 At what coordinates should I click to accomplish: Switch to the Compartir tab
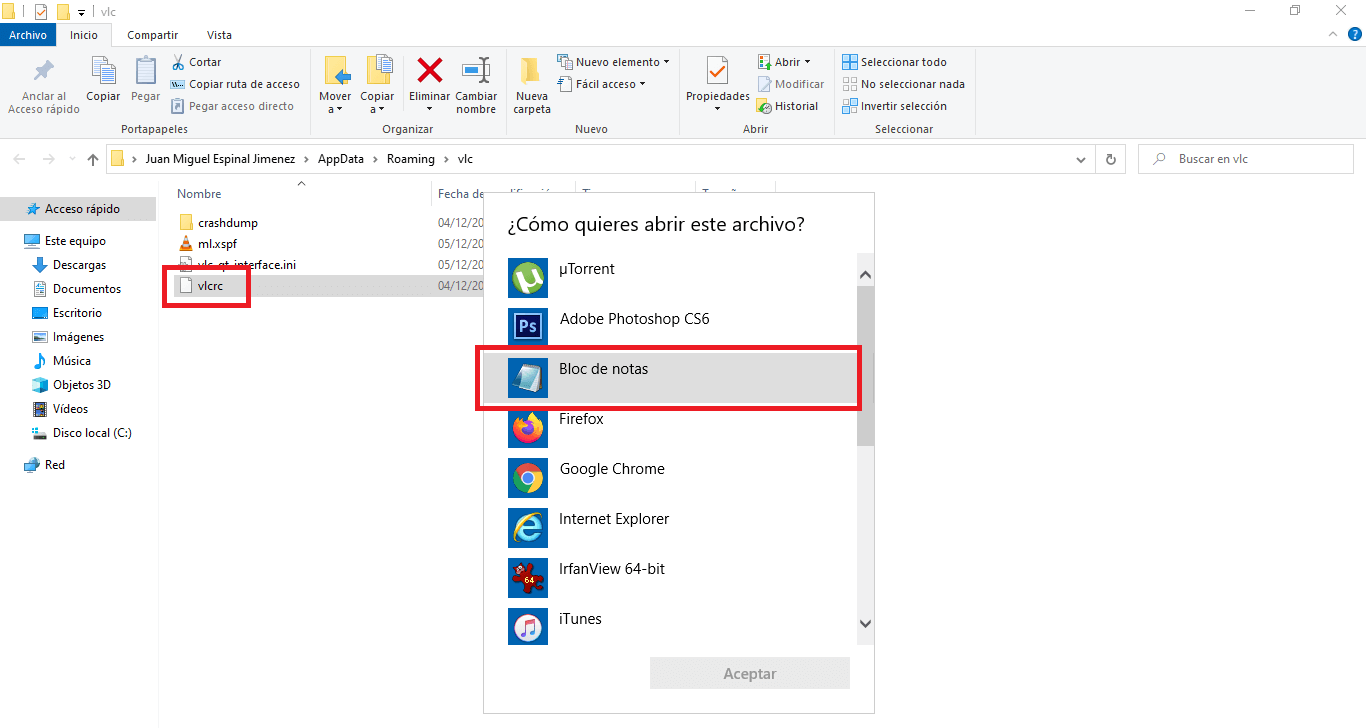[x=152, y=35]
